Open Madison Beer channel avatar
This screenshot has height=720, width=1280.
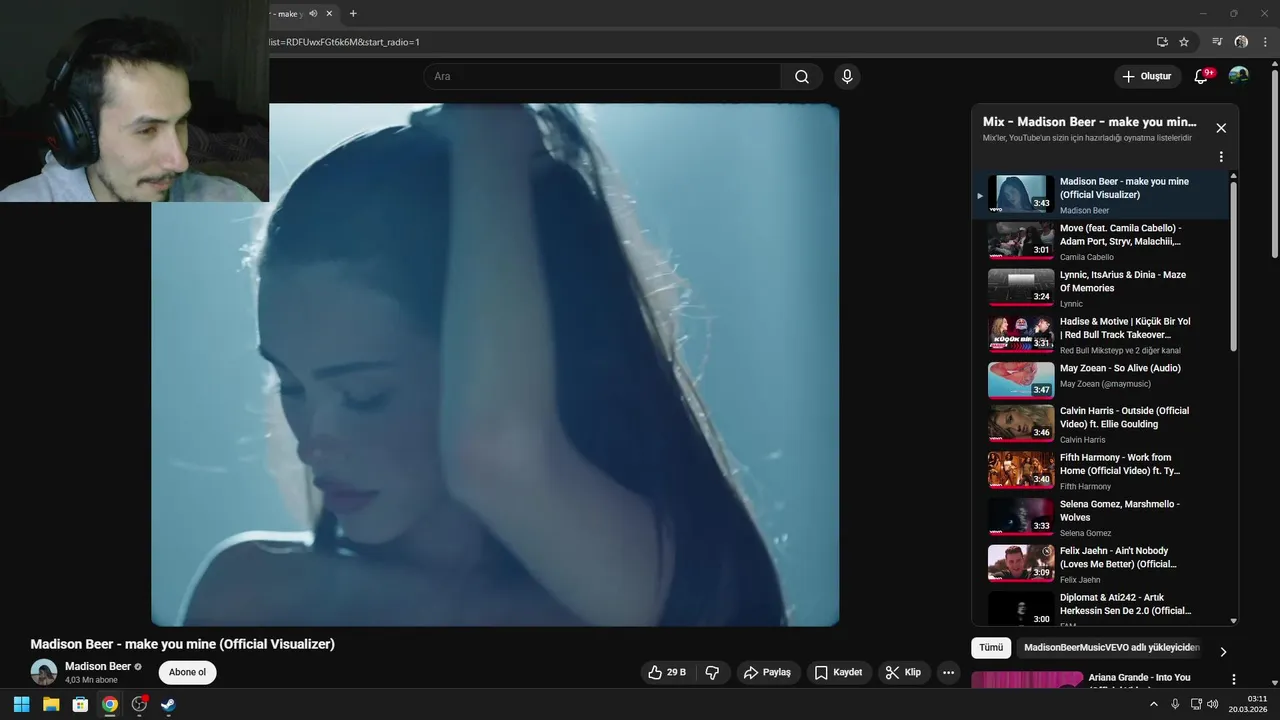click(x=44, y=672)
